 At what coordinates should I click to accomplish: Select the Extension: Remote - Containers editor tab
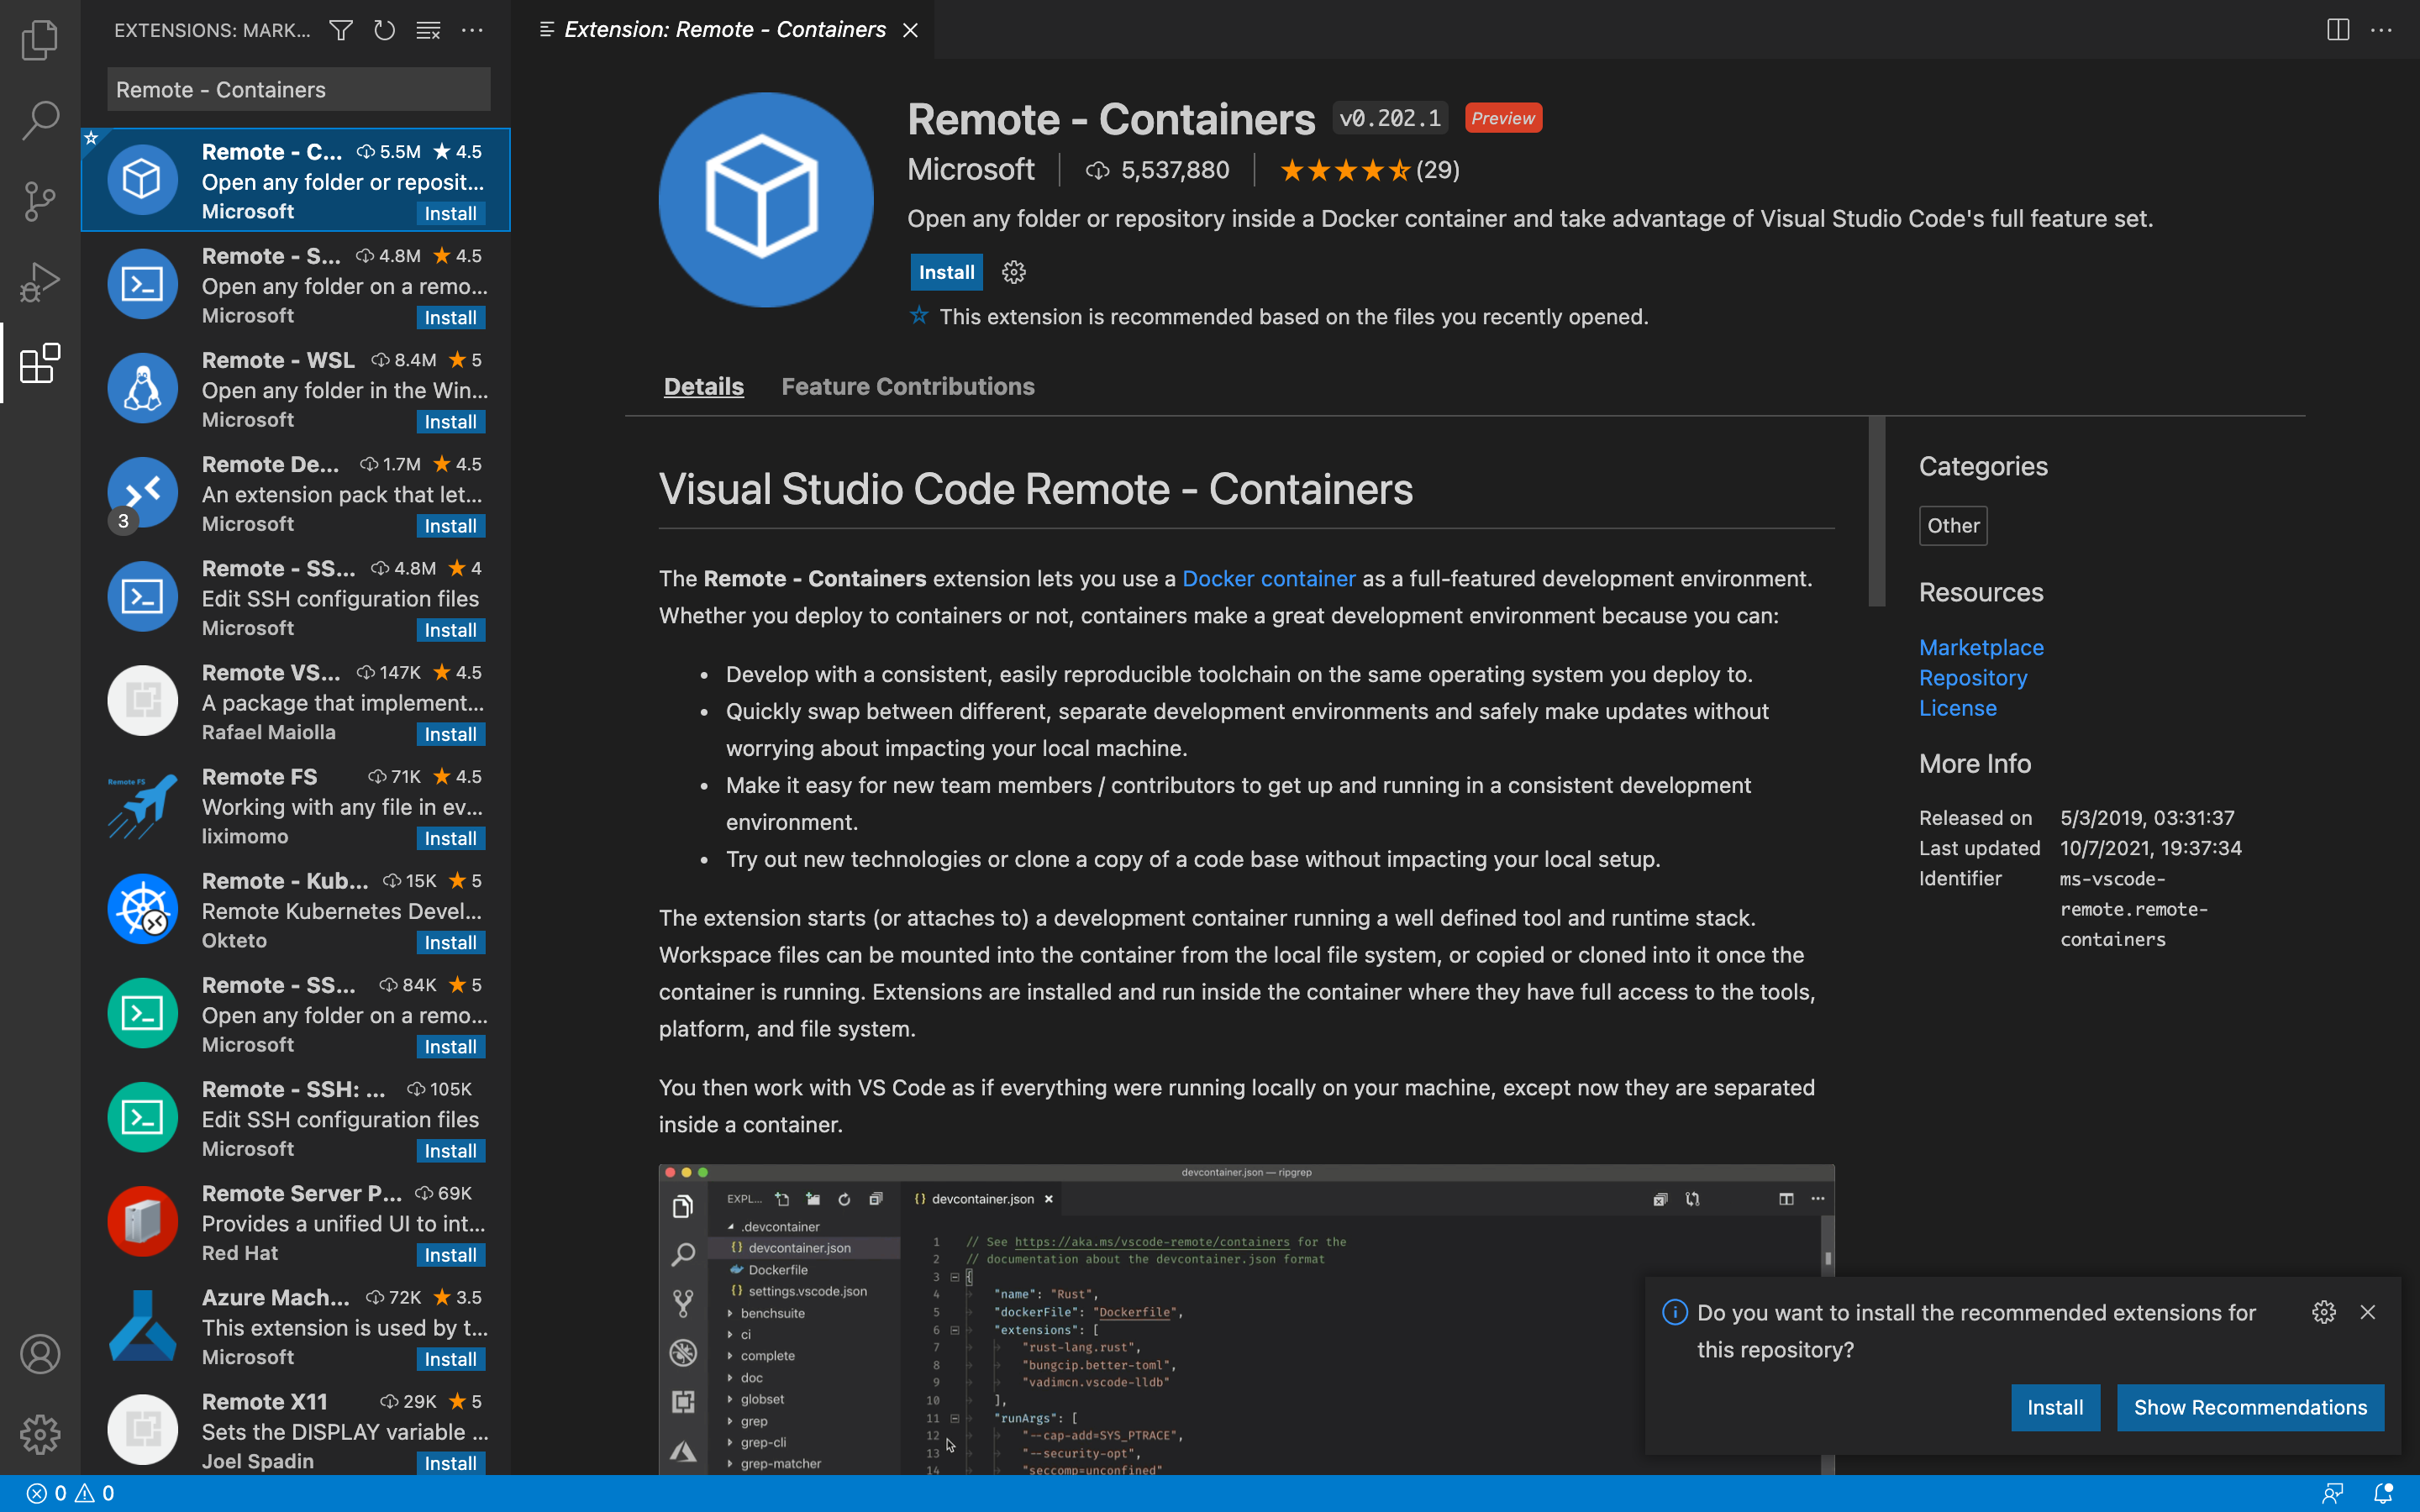[724, 30]
